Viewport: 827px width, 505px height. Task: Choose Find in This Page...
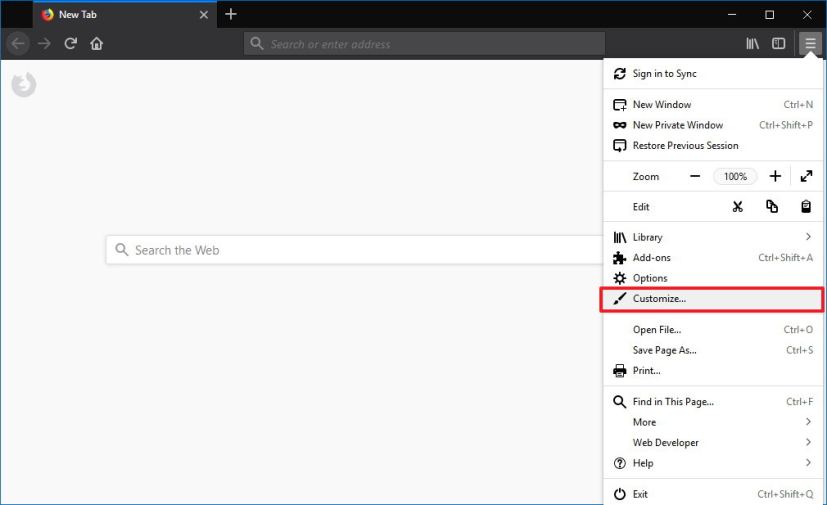tap(713, 402)
